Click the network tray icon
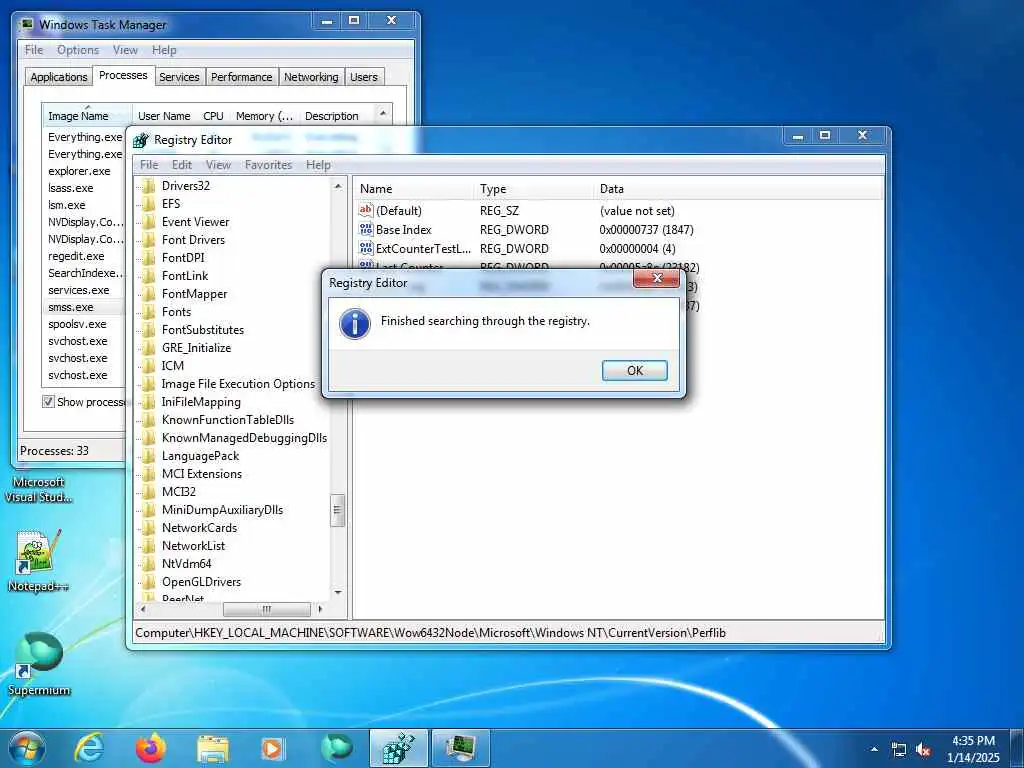Image resolution: width=1024 pixels, height=768 pixels. [899, 750]
